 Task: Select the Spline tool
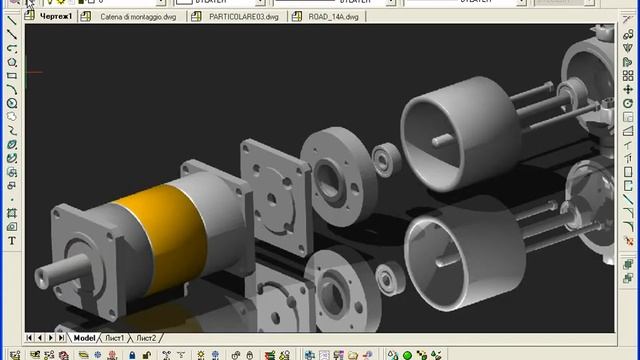[x=12, y=131]
